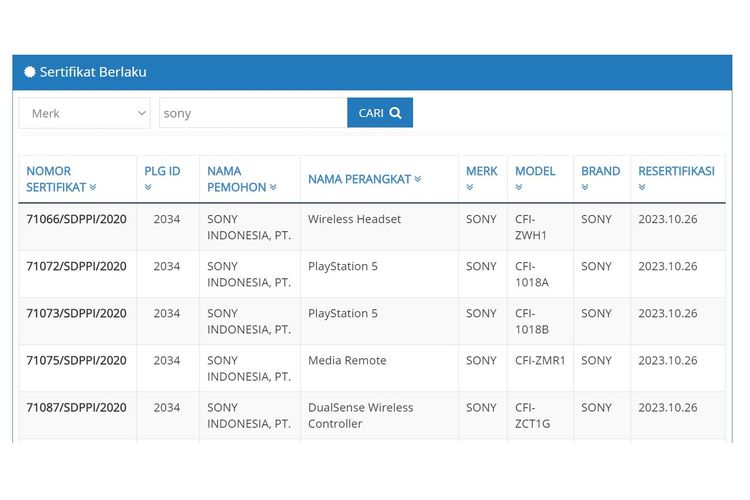Viewport: 750px width, 500px height.
Task: Click date 2023.10.26 in Media Remote row
Action: pyautogui.click(x=668, y=361)
